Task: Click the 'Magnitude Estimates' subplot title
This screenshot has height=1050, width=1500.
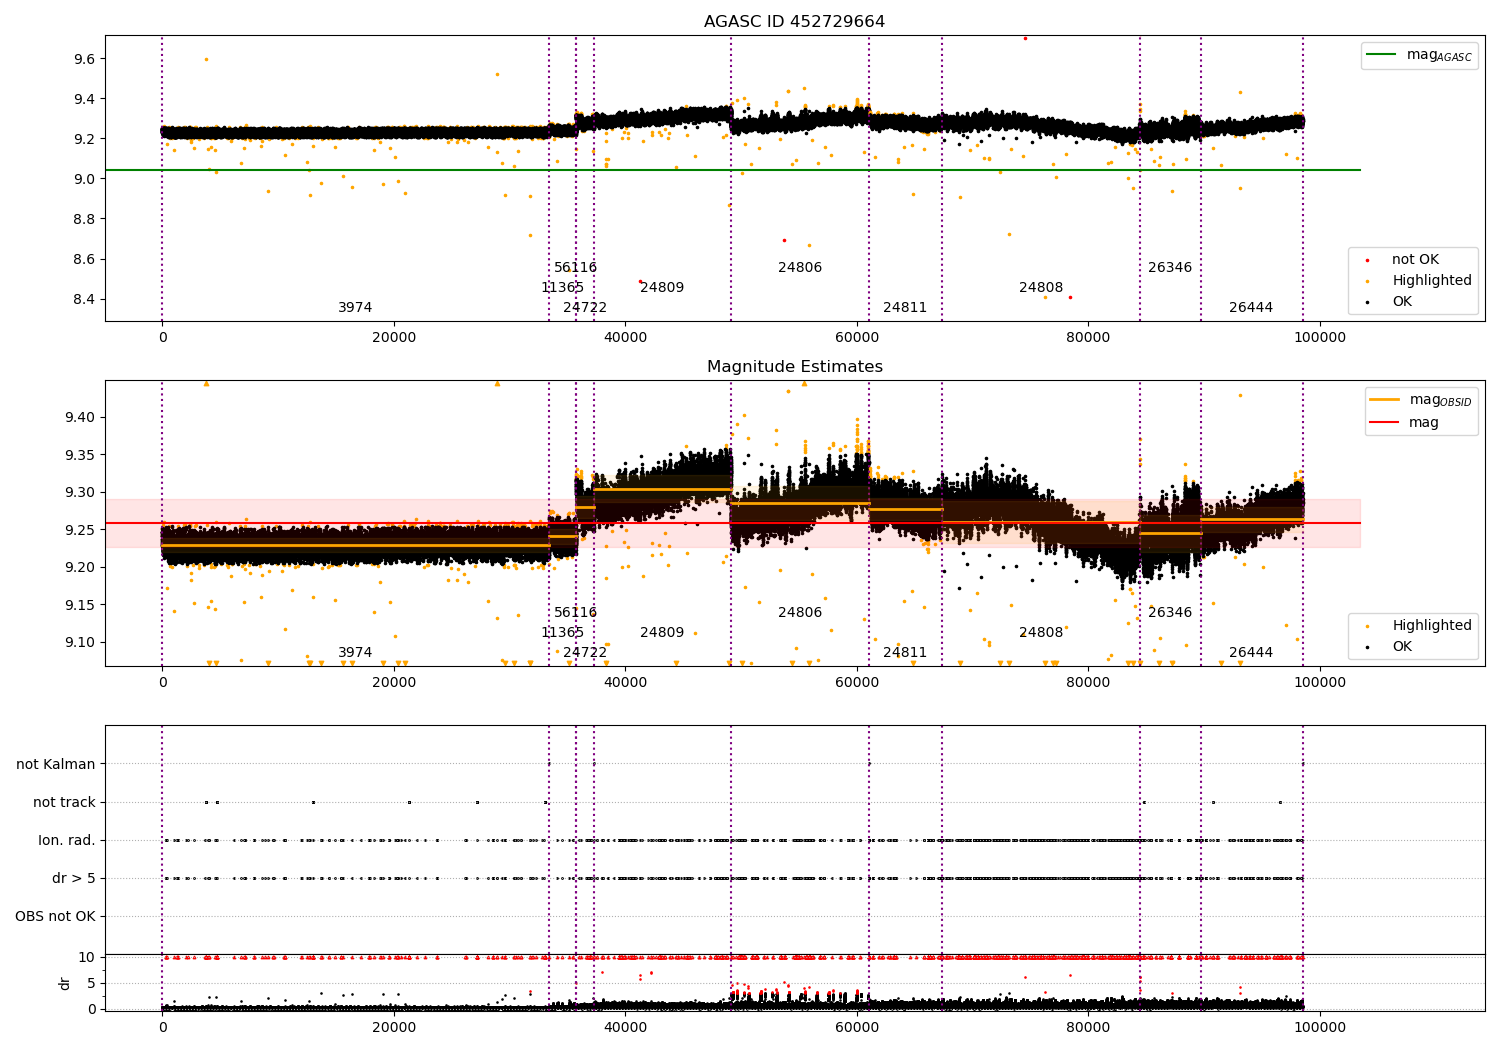Action: [x=794, y=367]
